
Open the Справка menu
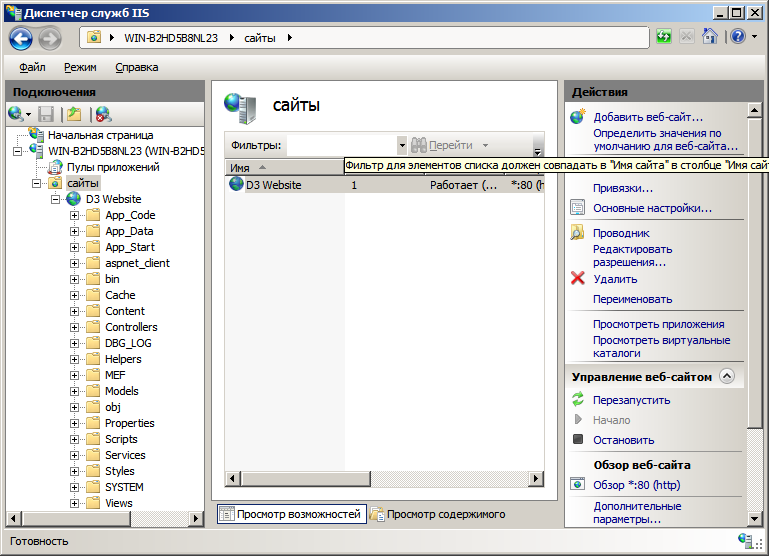[137, 67]
